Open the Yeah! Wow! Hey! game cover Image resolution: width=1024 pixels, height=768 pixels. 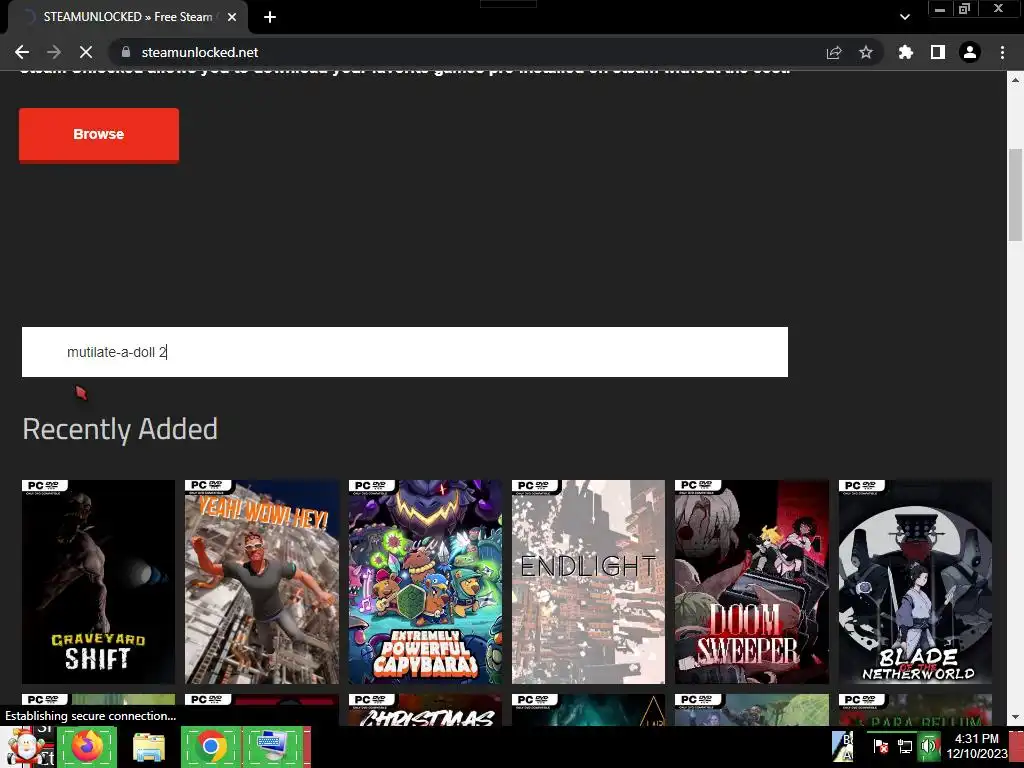(x=262, y=582)
